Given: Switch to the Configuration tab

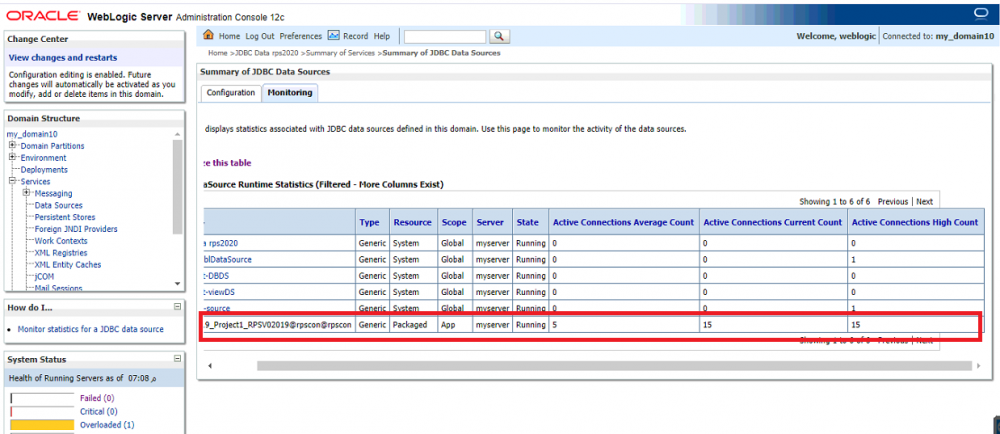Looking at the screenshot, I should pyautogui.click(x=230, y=93).
